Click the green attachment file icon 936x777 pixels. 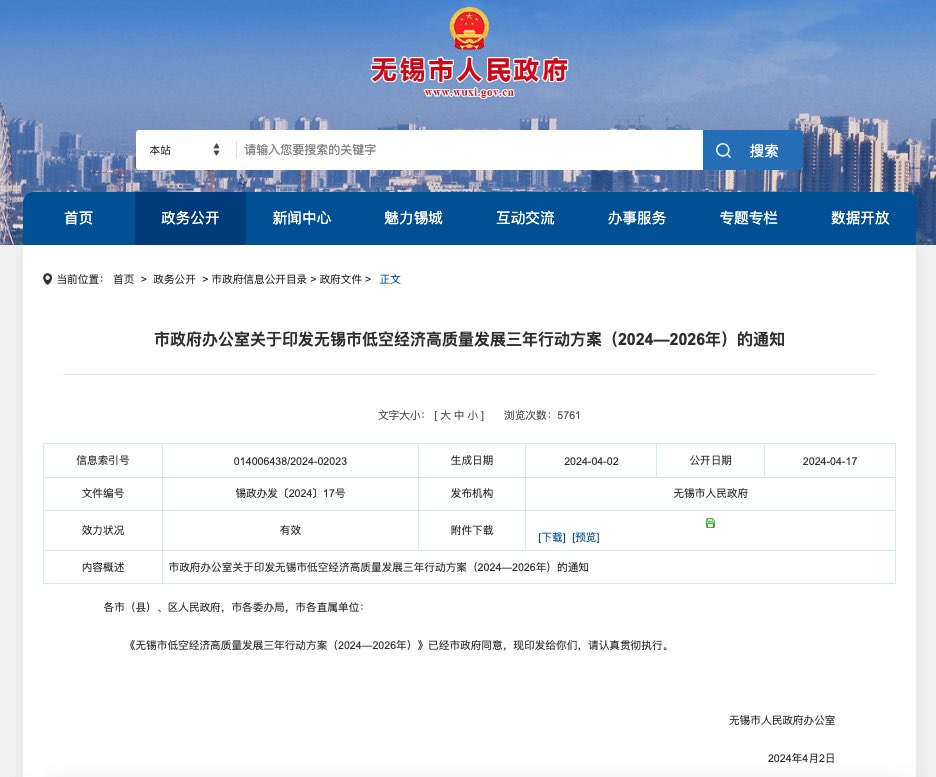coord(710,523)
